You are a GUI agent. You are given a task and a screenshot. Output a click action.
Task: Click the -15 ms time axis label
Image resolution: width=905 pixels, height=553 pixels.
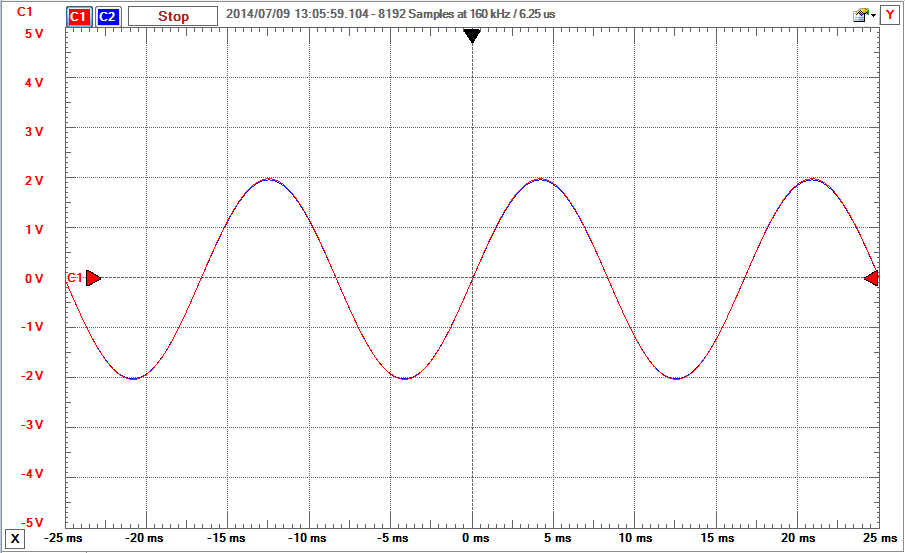point(226,538)
